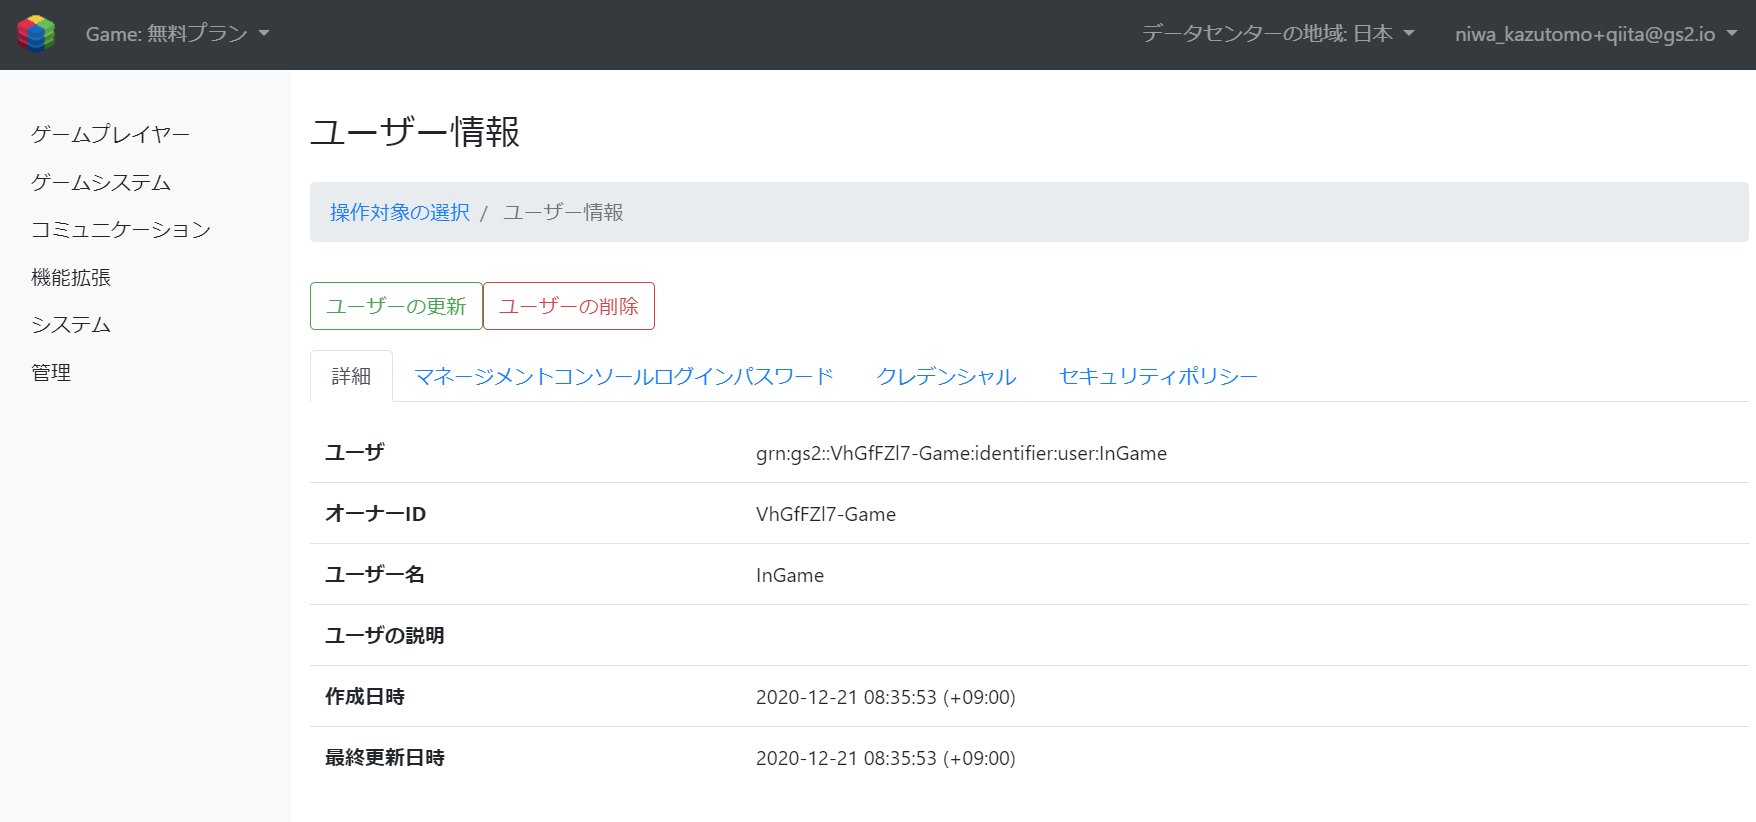Click the 最終更新日時 timestamp value
Screen dimensions: 1756x822
coord(886,758)
